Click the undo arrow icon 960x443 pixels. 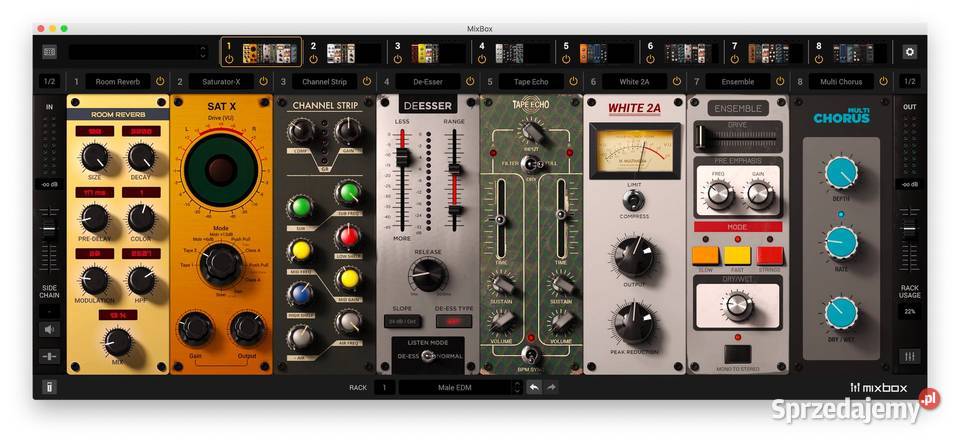[534, 387]
